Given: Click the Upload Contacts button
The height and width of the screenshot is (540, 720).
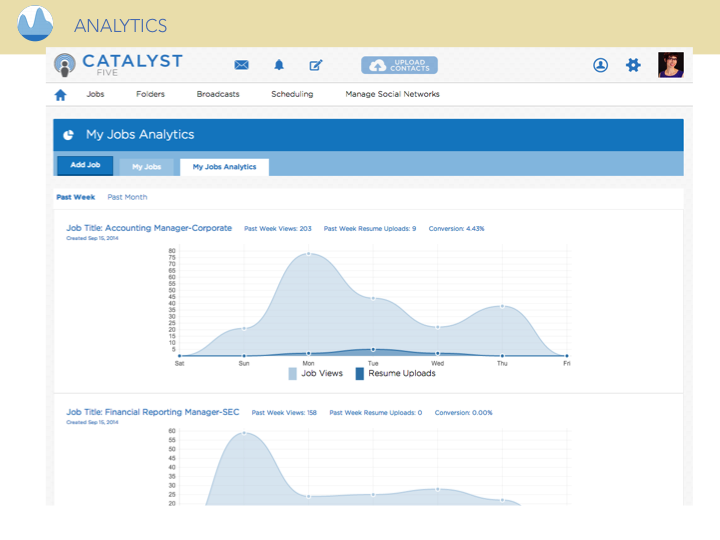Looking at the screenshot, I should pos(399,65).
